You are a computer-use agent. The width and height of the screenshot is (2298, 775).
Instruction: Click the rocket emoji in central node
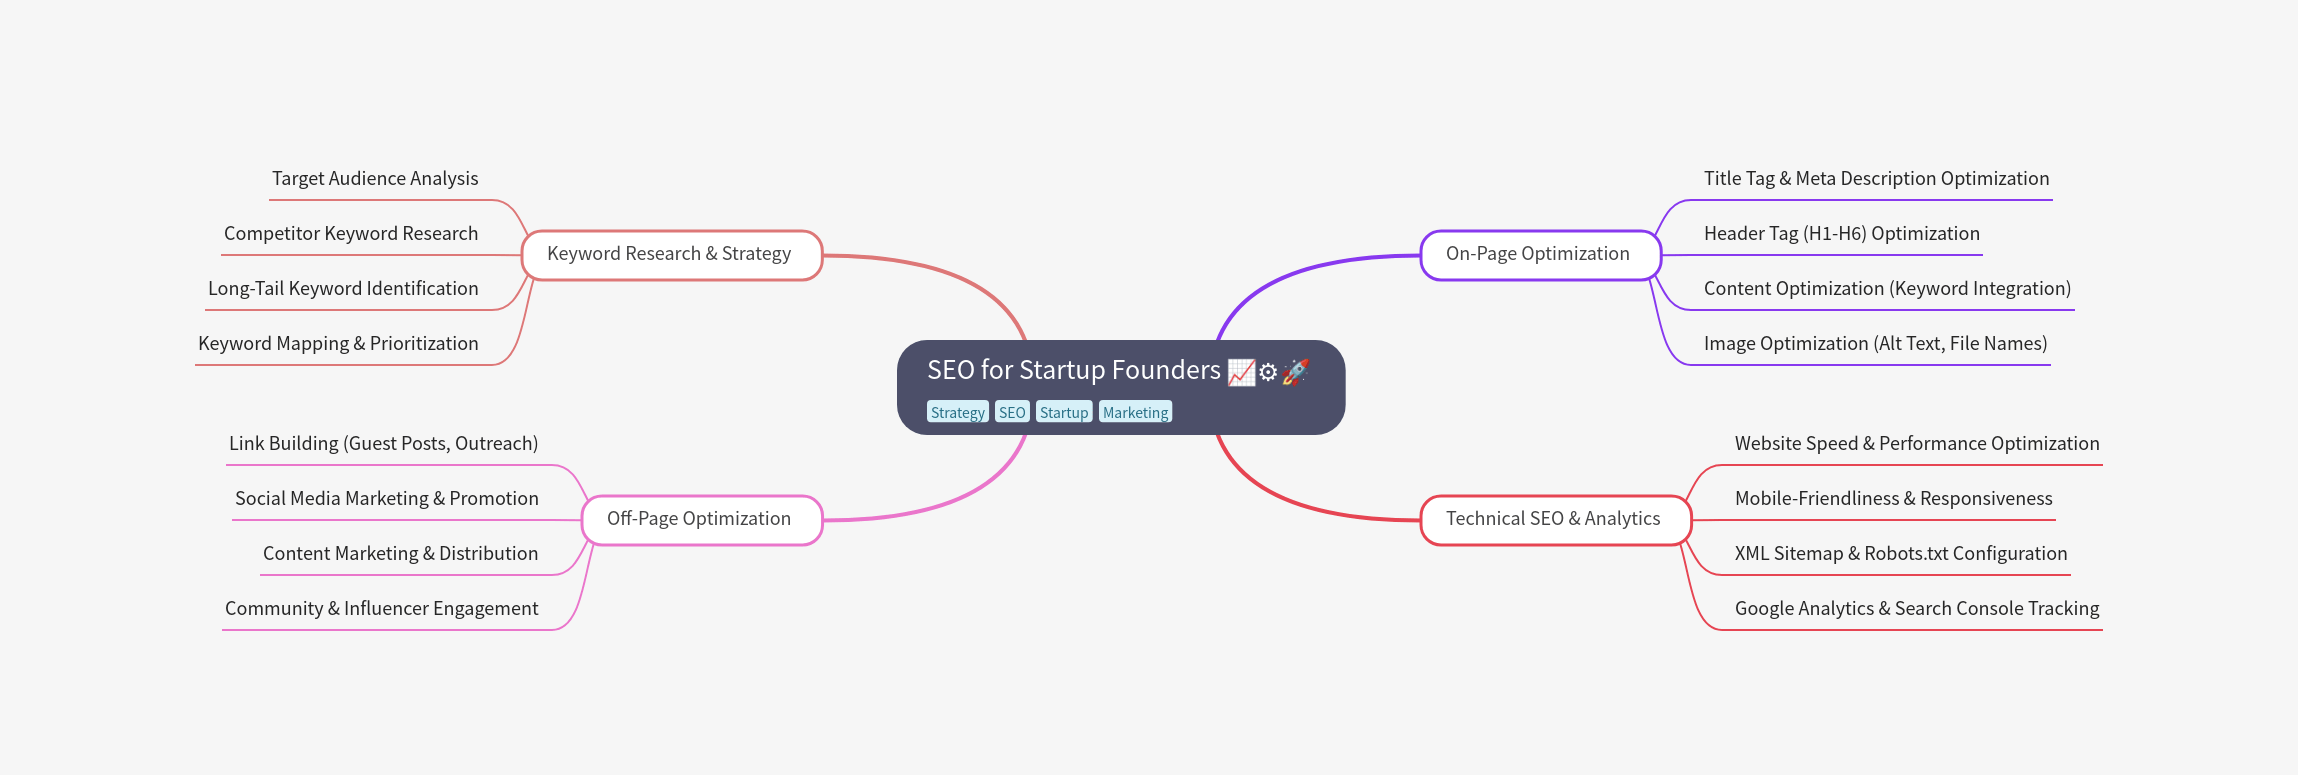tap(1295, 372)
